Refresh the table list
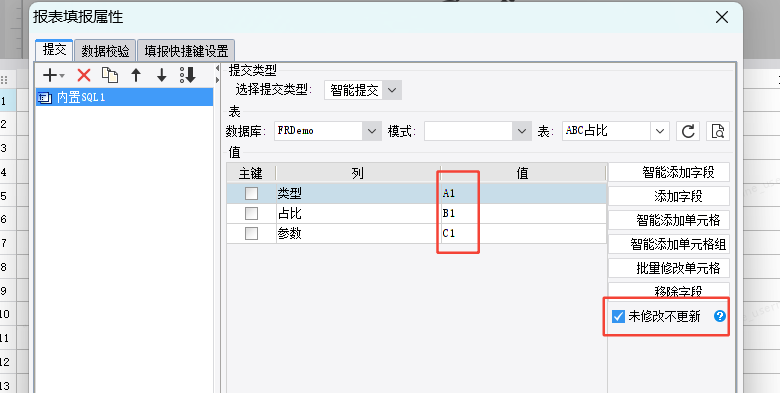780x393 pixels. (x=688, y=131)
